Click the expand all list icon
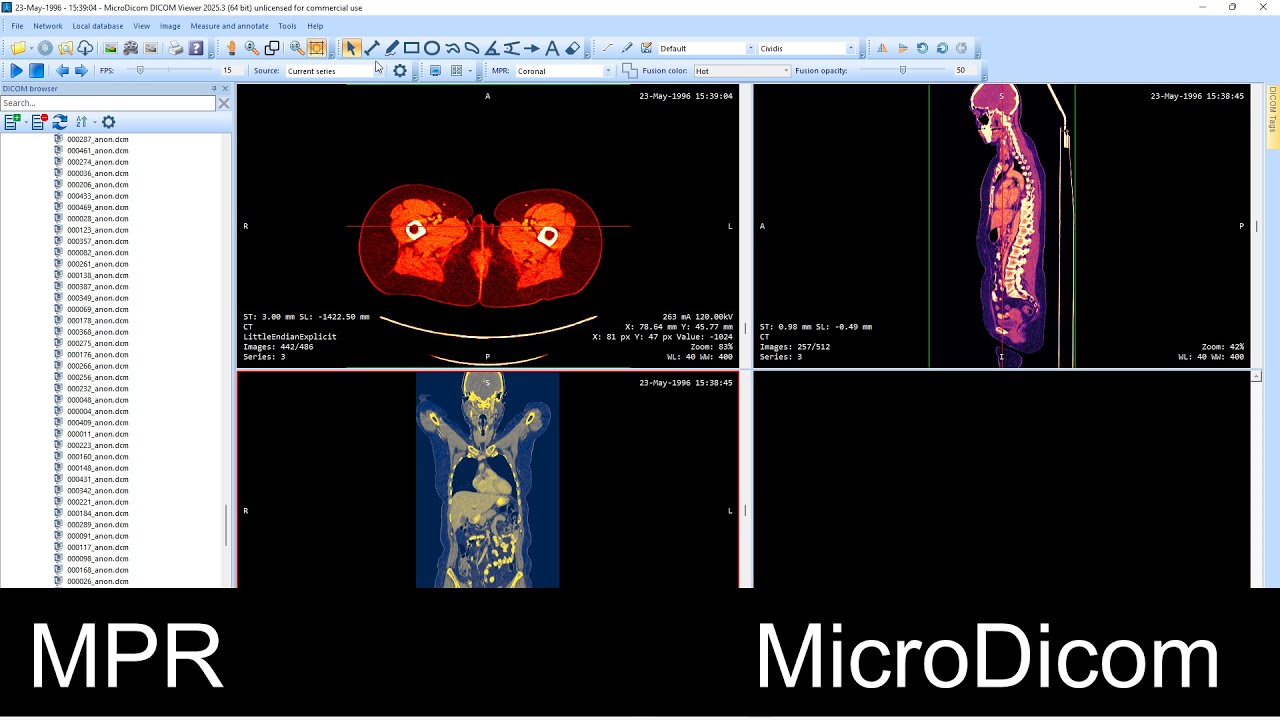This screenshot has height=720, width=1280. (12, 122)
